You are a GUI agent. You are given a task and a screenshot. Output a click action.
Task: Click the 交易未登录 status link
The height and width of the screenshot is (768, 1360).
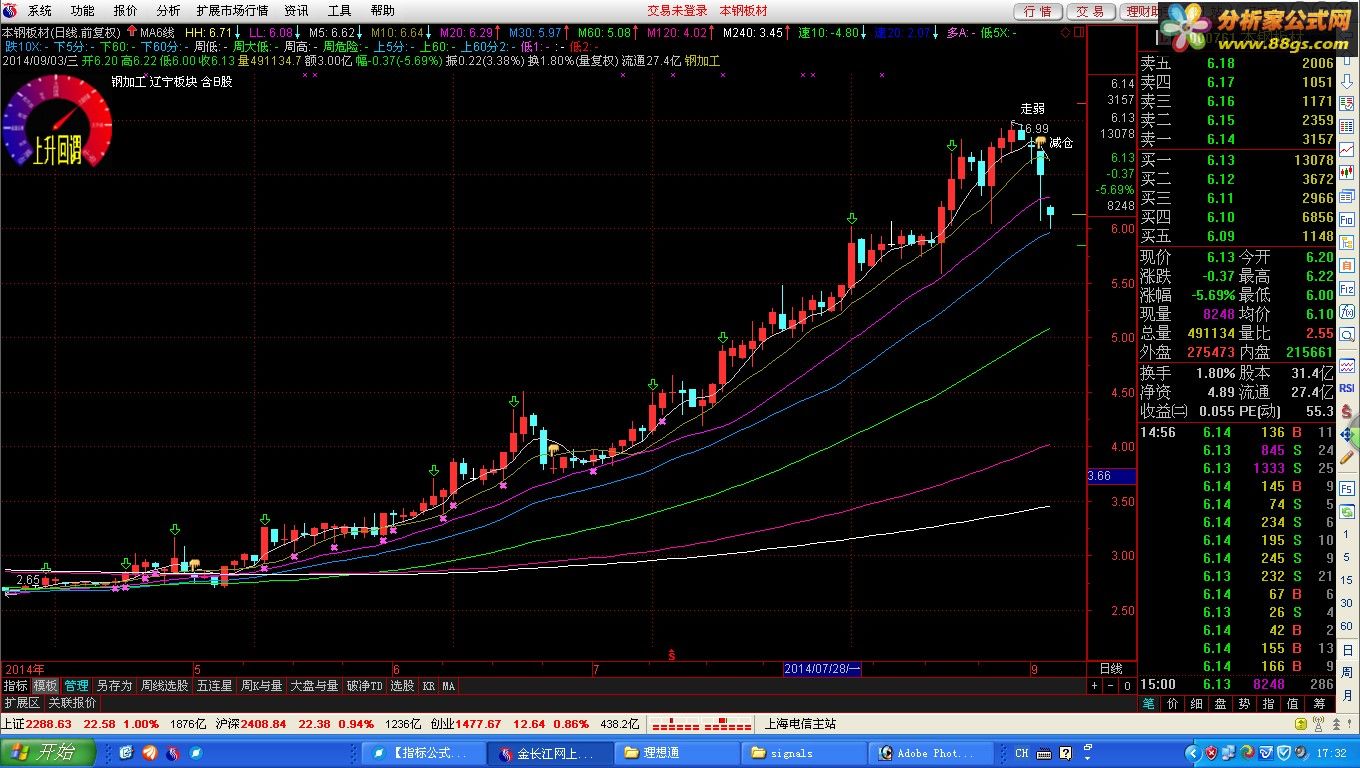pos(677,10)
